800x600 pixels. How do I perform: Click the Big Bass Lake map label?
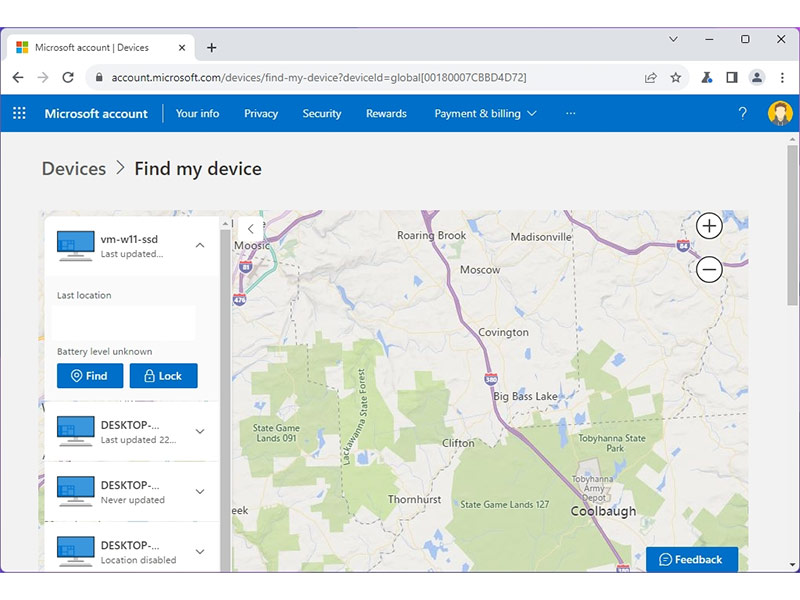coord(525,396)
